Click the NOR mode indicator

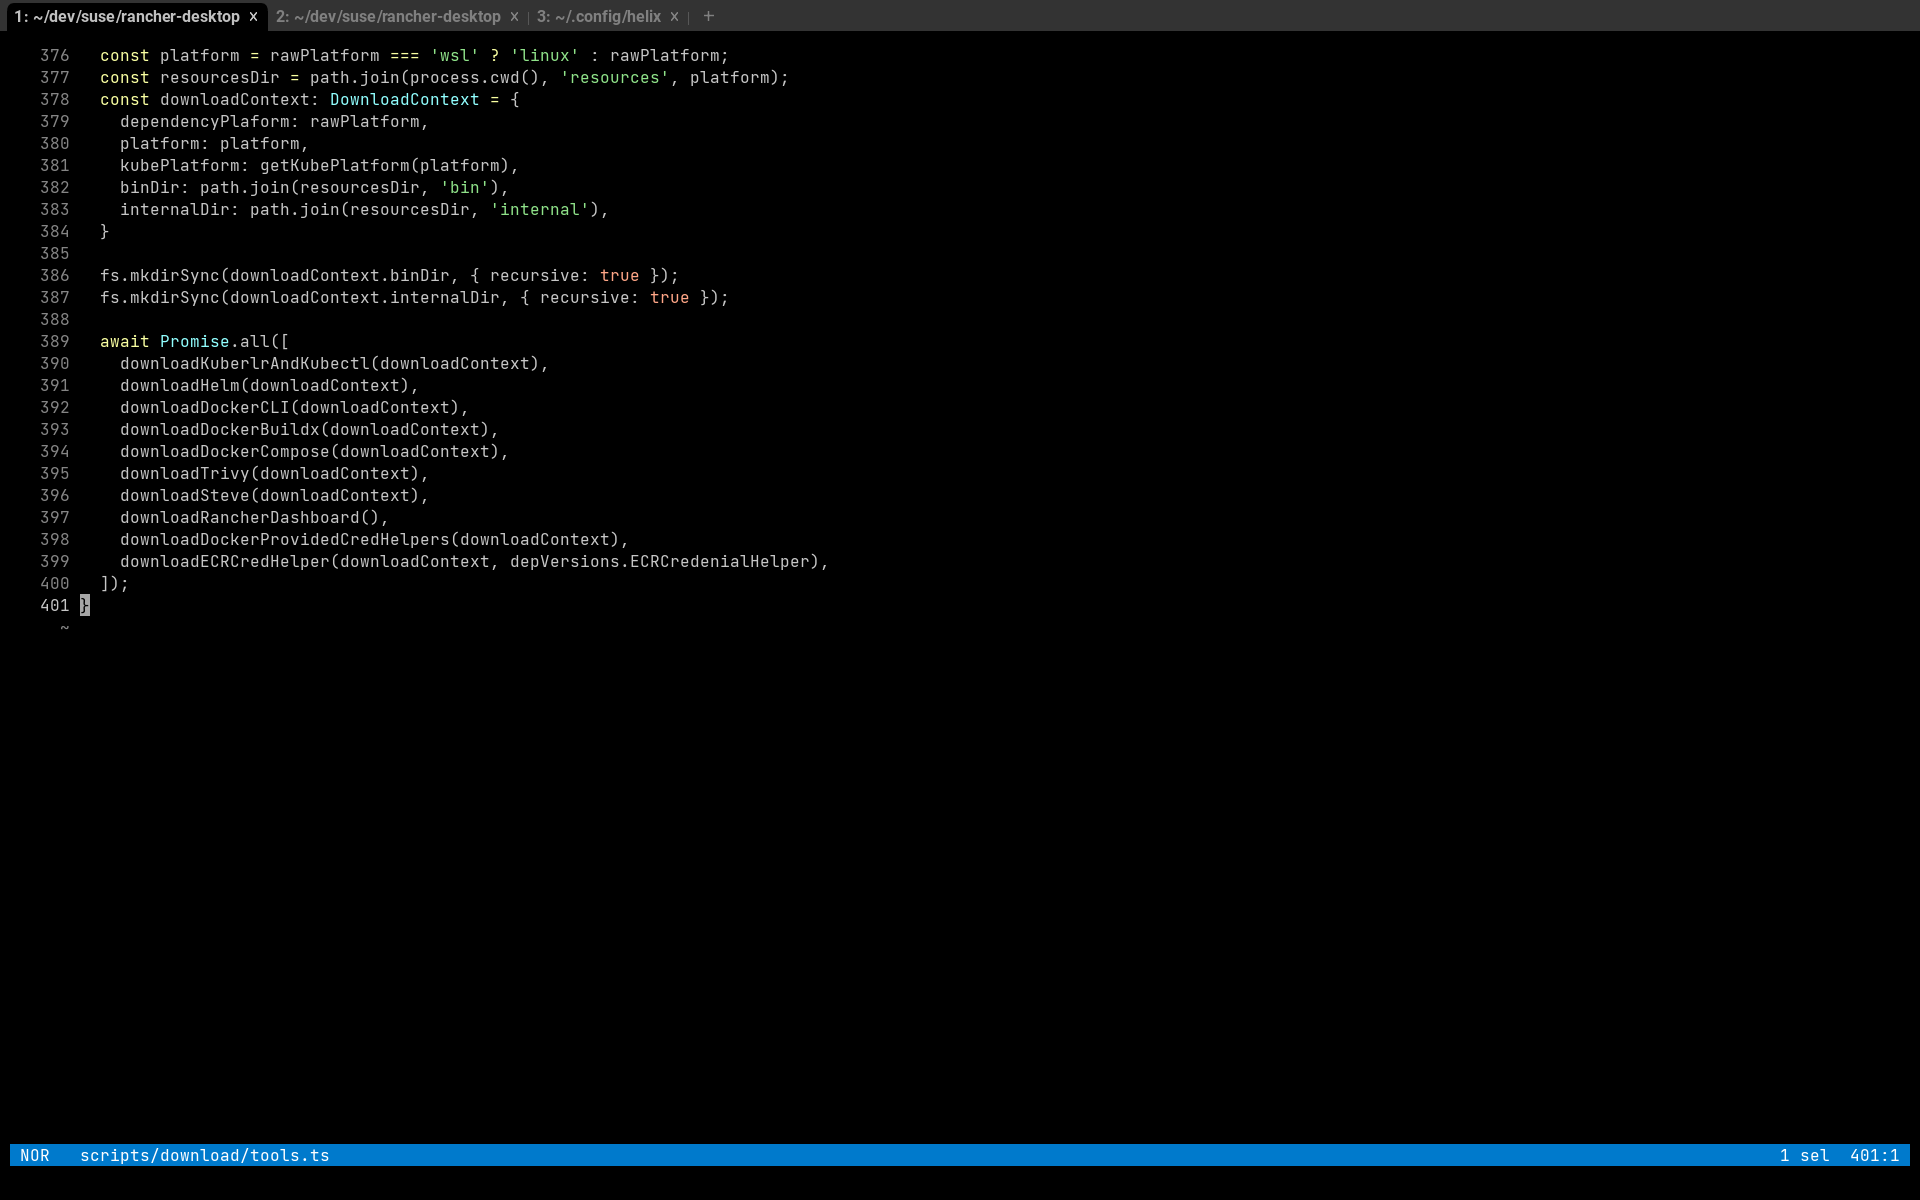[x=34, y=1155]
